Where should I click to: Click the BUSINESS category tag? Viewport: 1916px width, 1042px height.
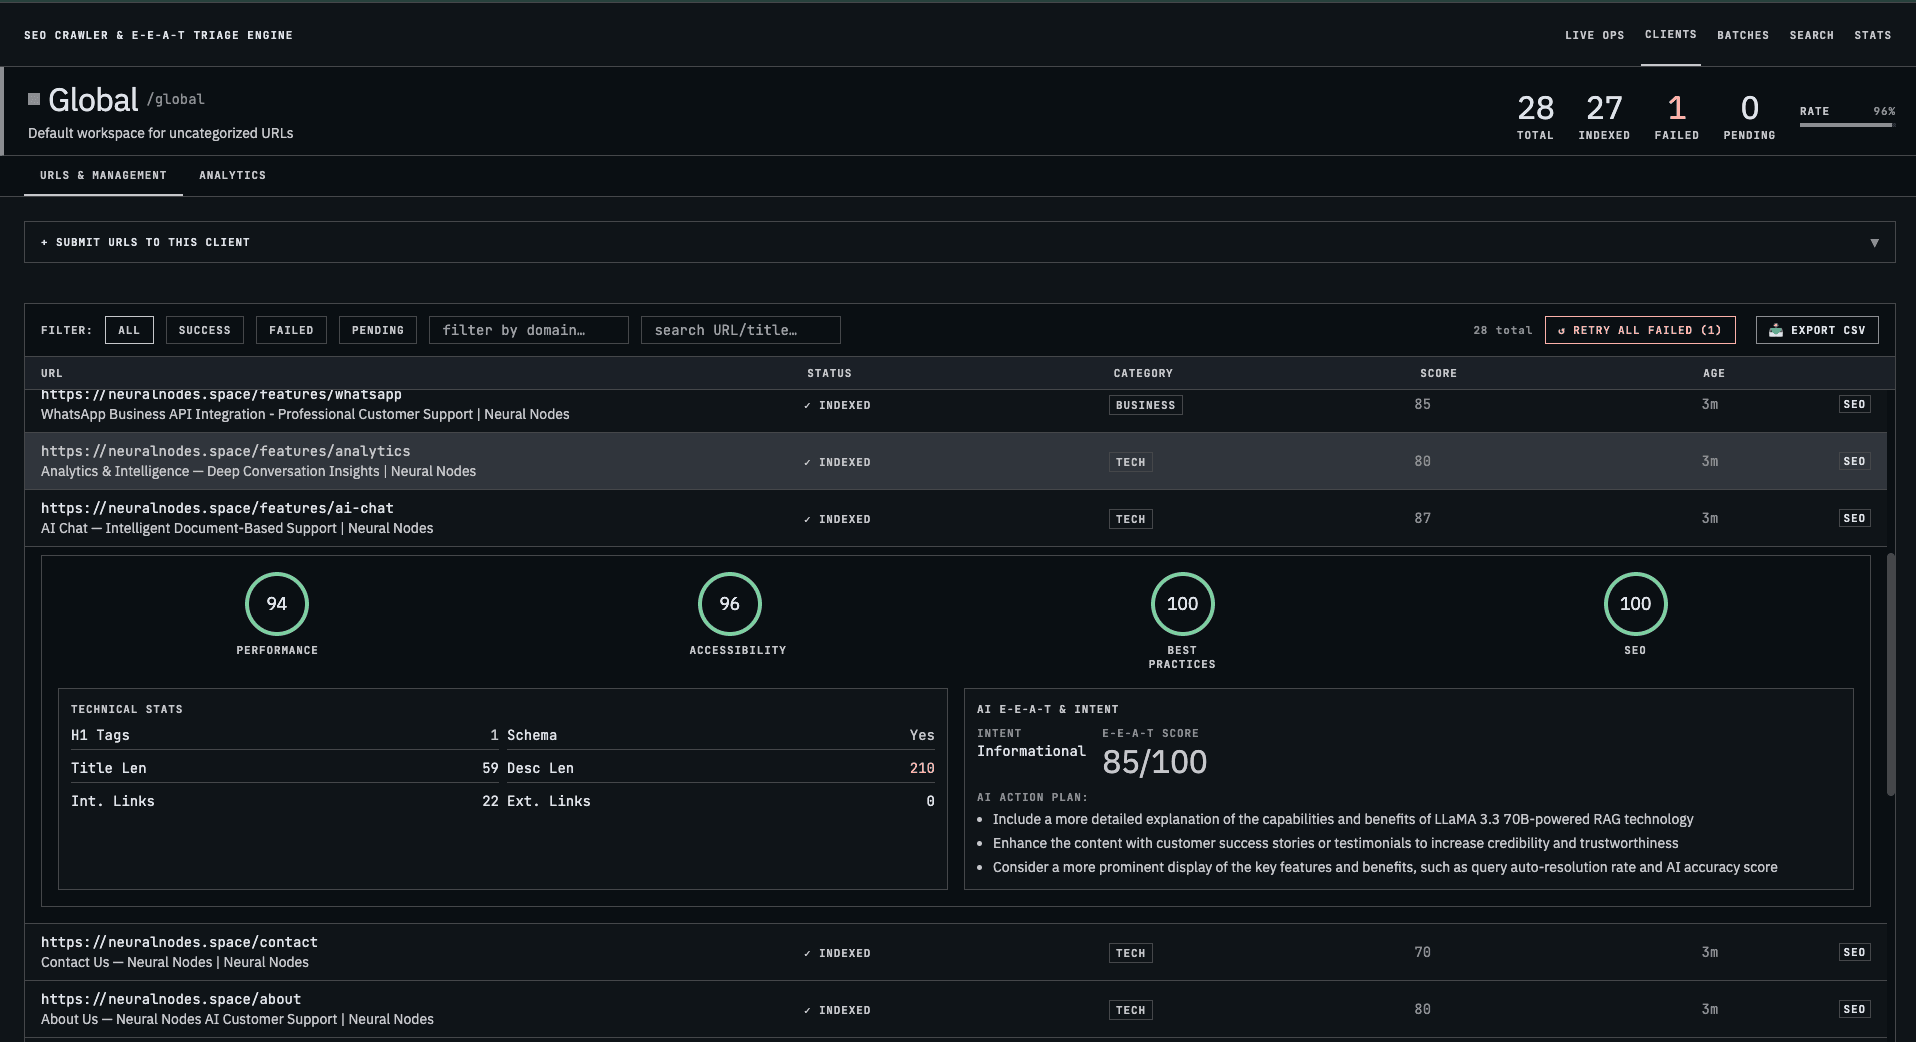1145,405
